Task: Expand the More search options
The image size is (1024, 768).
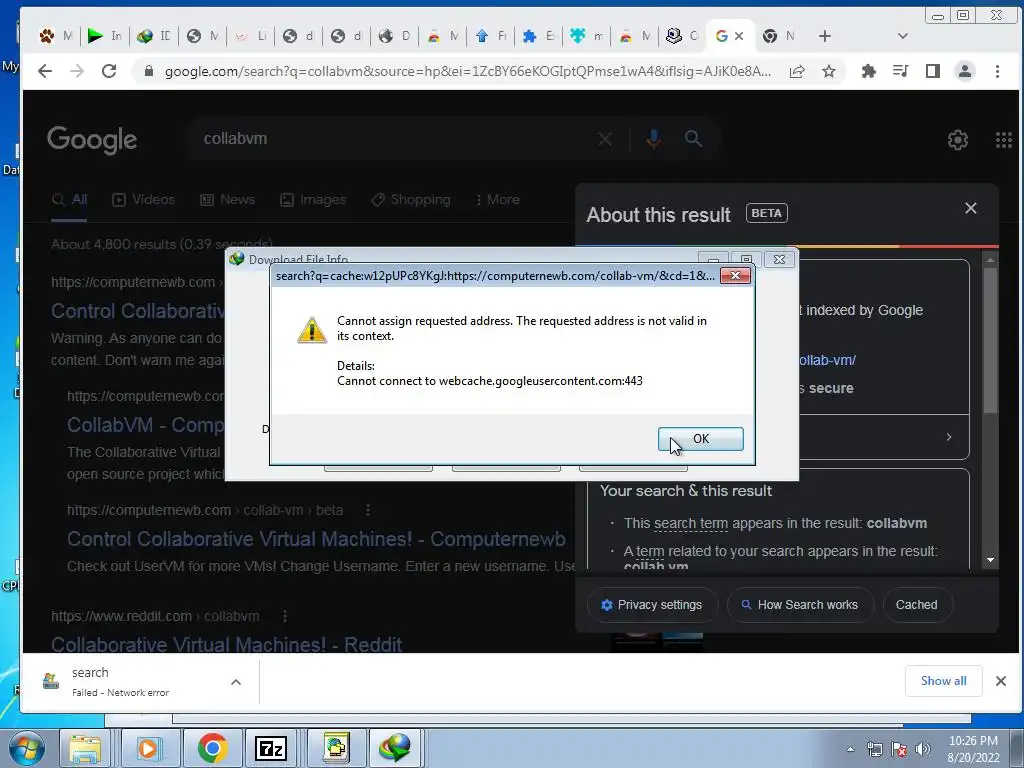Action: coord(498,200)
